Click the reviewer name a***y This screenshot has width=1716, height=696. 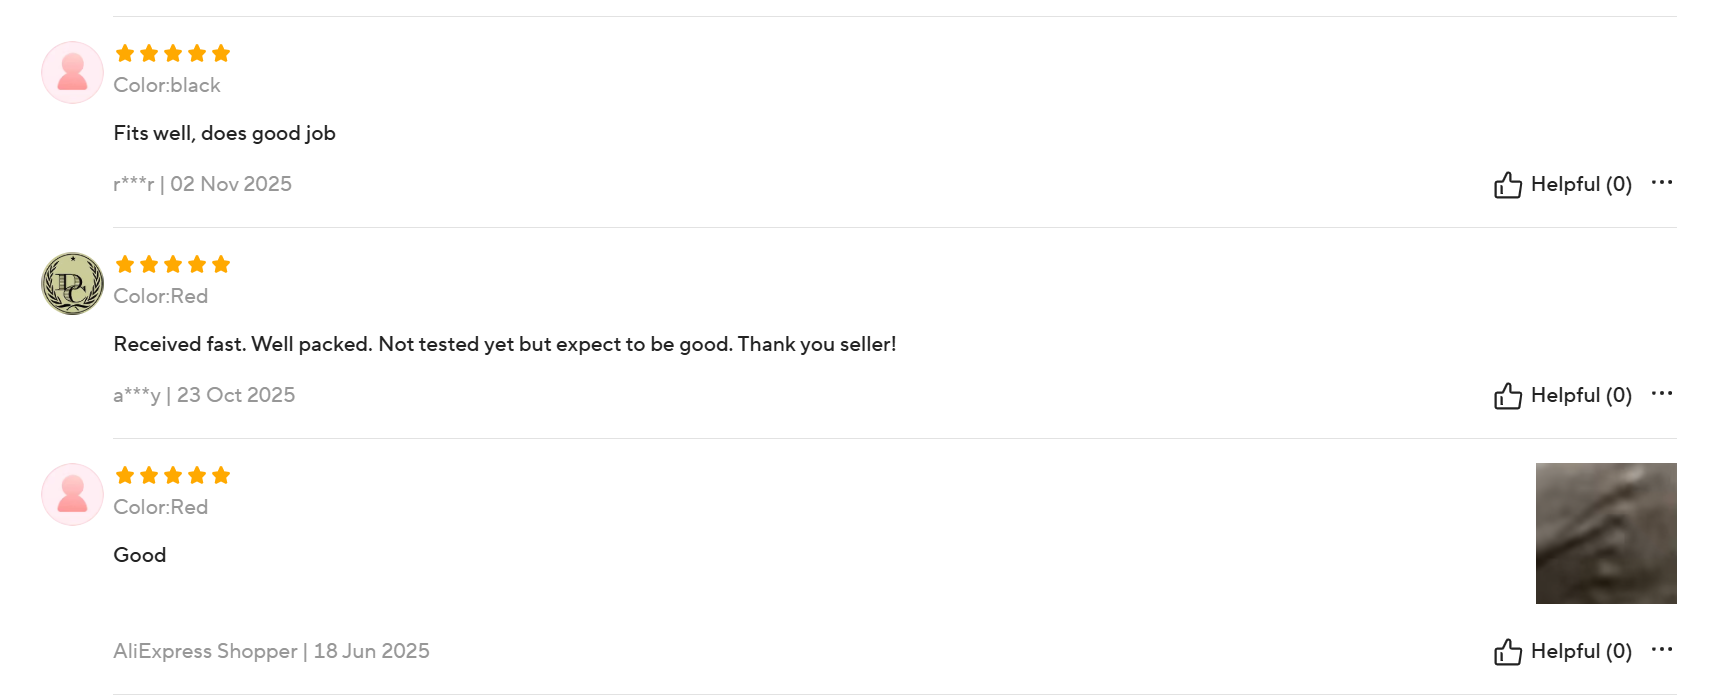point(136,396)
